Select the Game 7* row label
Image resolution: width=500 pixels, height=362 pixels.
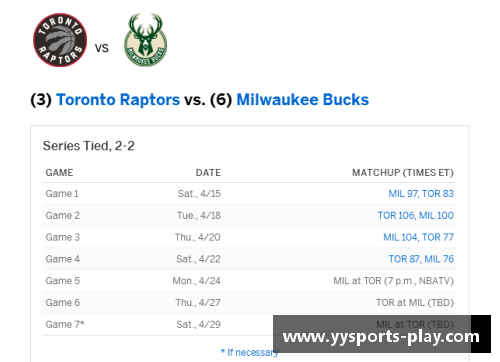(x=65, y=324)
